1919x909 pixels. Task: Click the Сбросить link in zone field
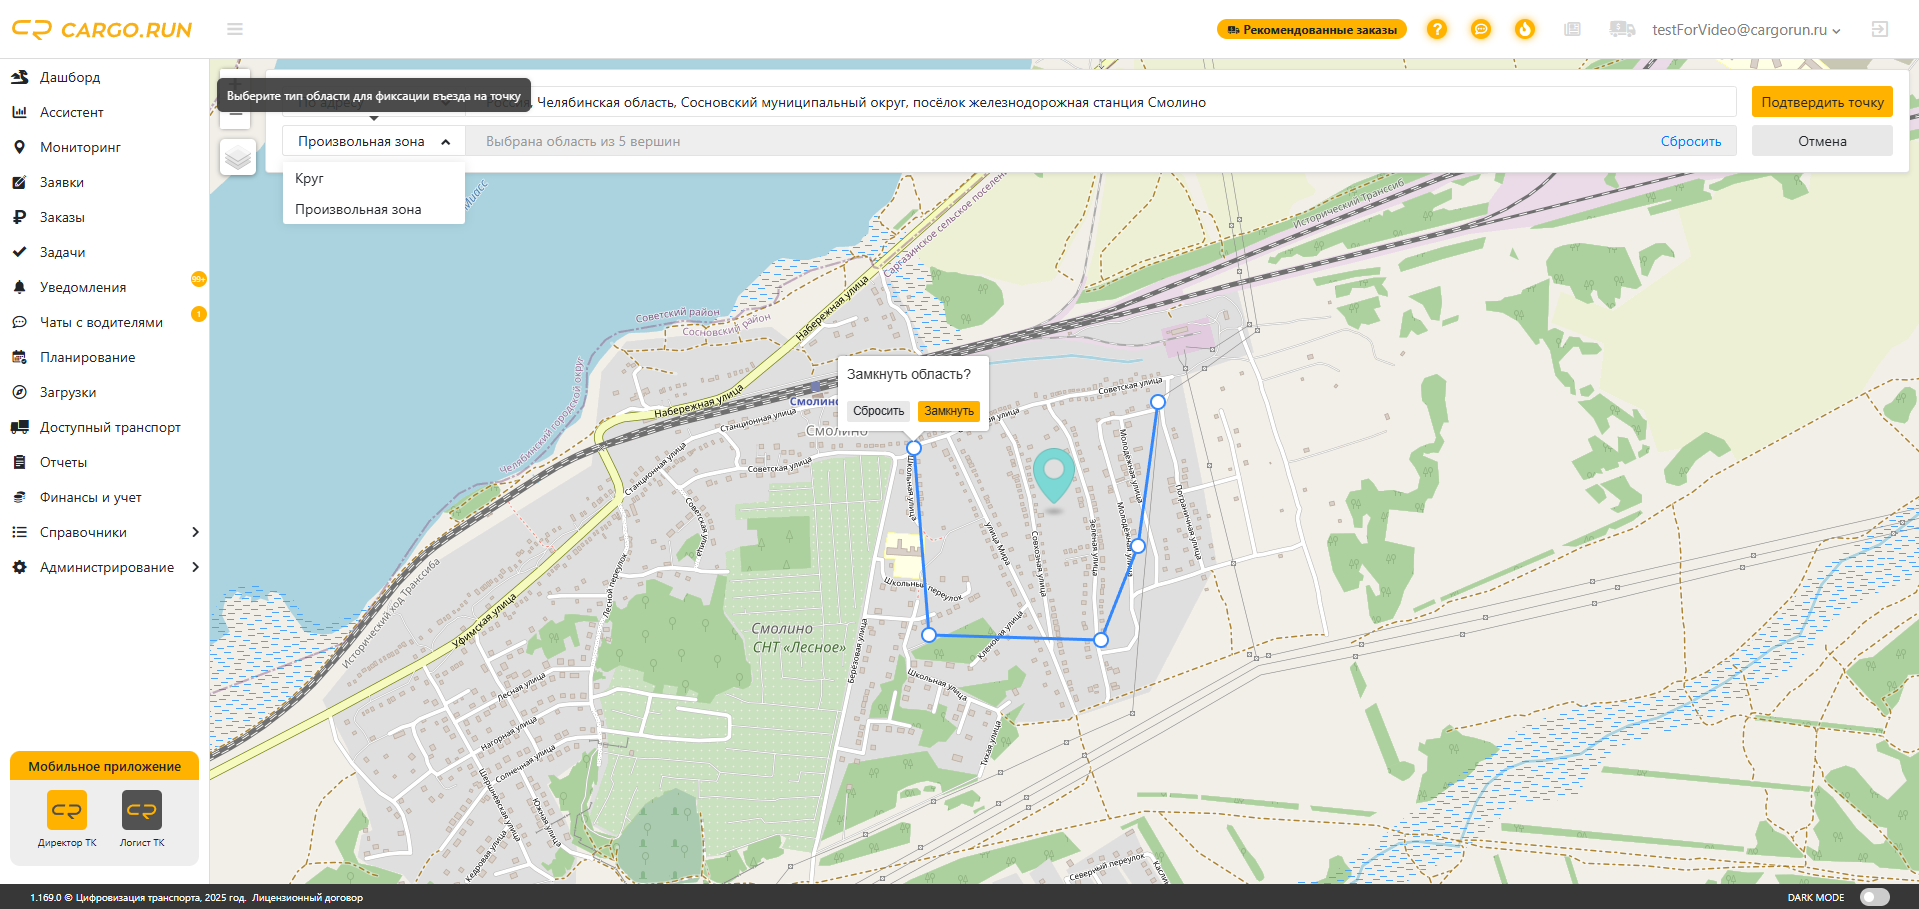pos(1690,141)
